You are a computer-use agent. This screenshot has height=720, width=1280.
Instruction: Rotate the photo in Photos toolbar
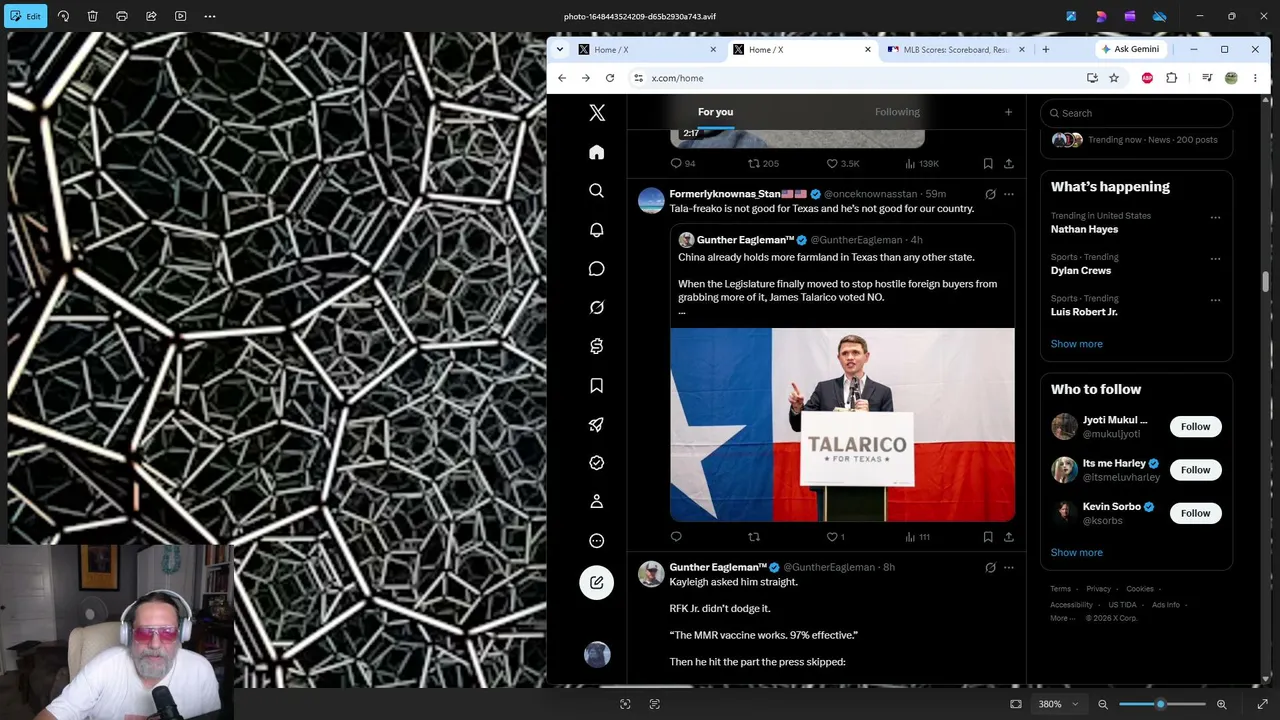63,16
